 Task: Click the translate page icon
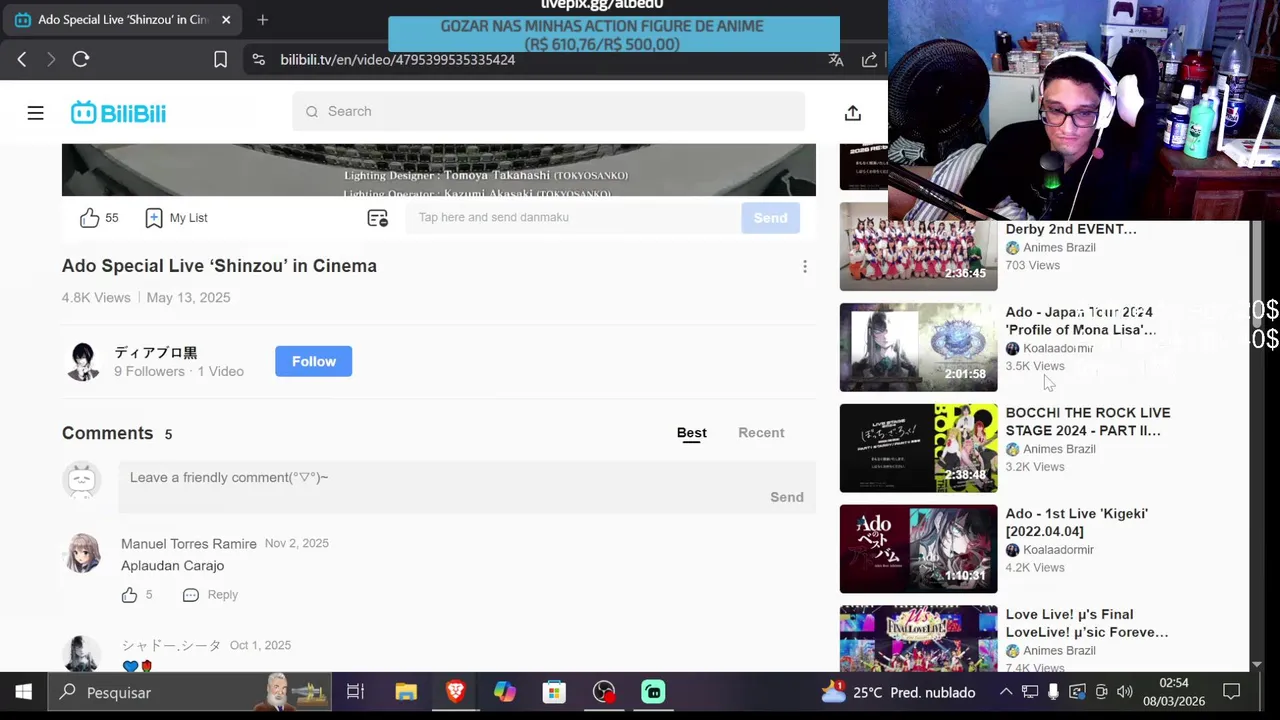click(836, 60)
